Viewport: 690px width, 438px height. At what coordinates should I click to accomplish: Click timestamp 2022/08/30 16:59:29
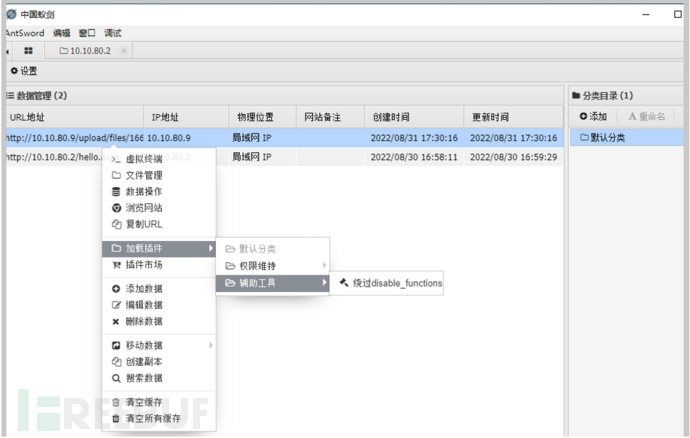514,157
